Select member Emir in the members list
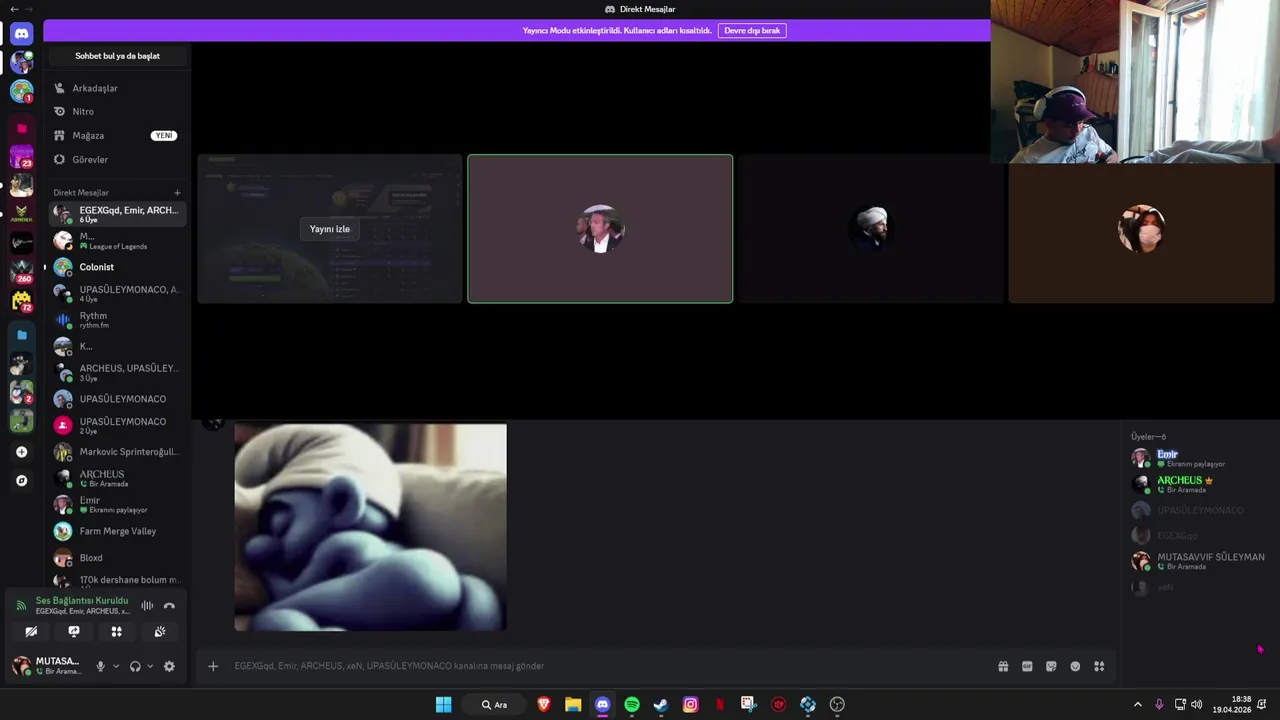The width and height of the screenshot is (1280, 720). coord(1200,458)
